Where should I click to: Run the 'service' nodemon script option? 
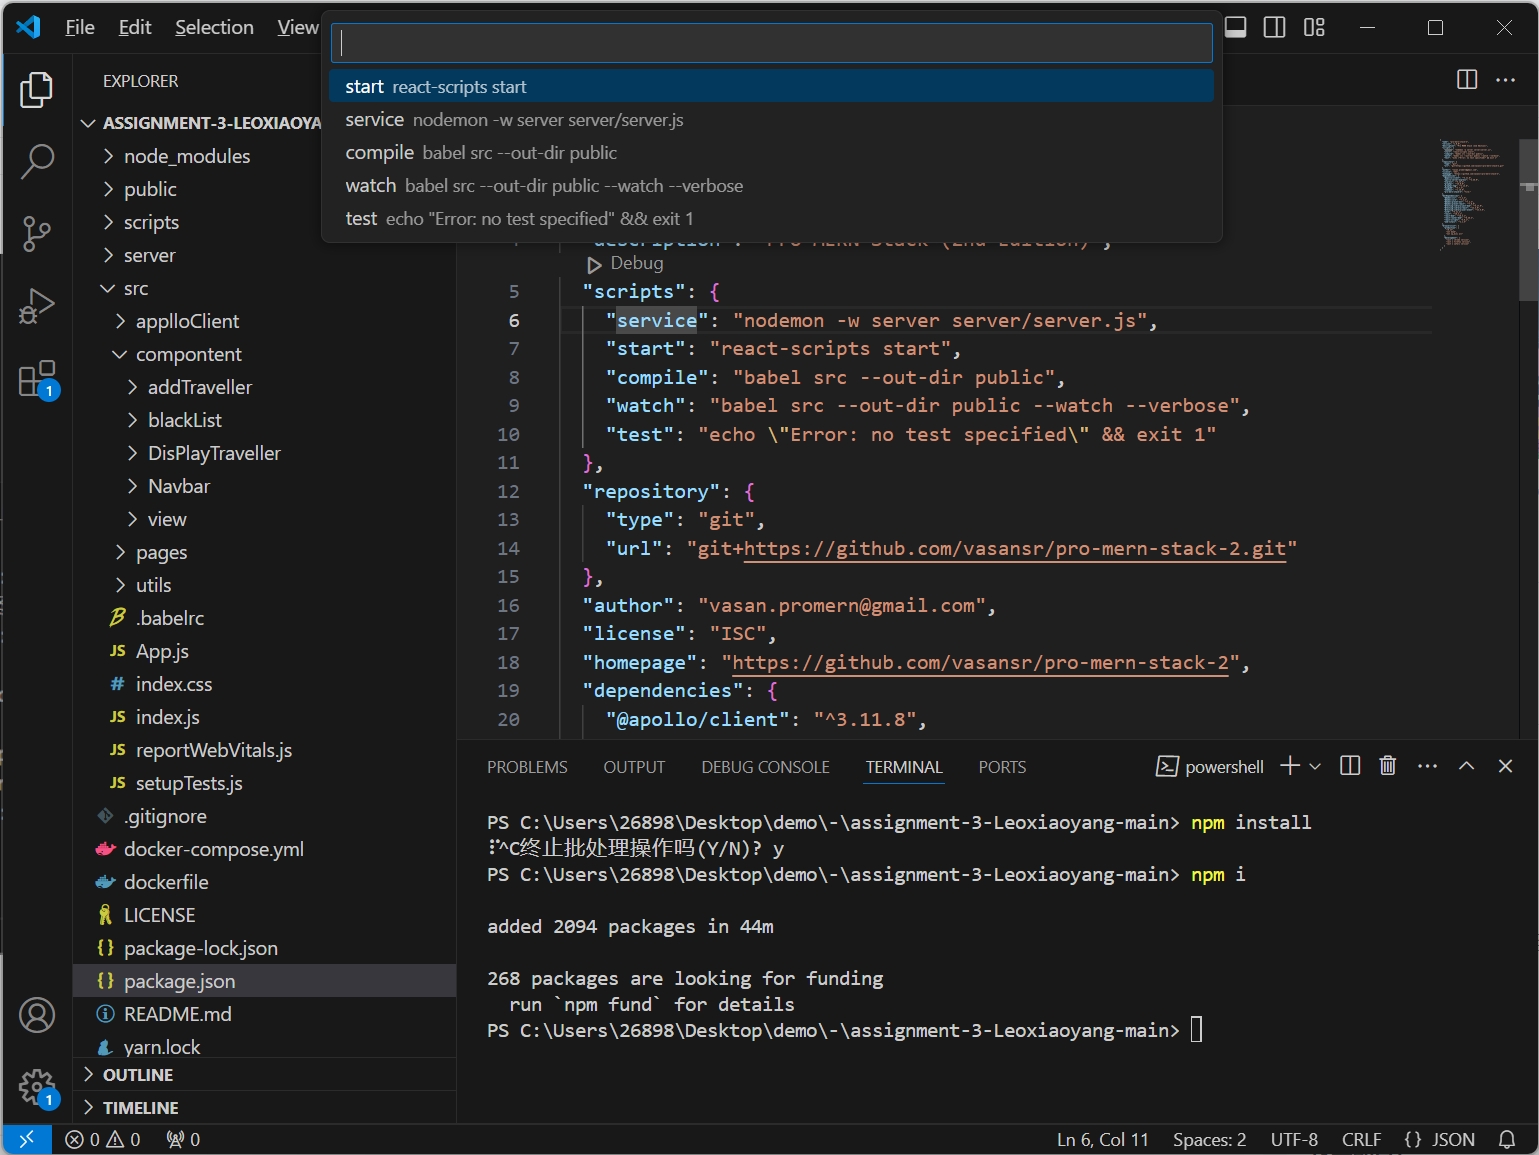(x=514, y=120)
